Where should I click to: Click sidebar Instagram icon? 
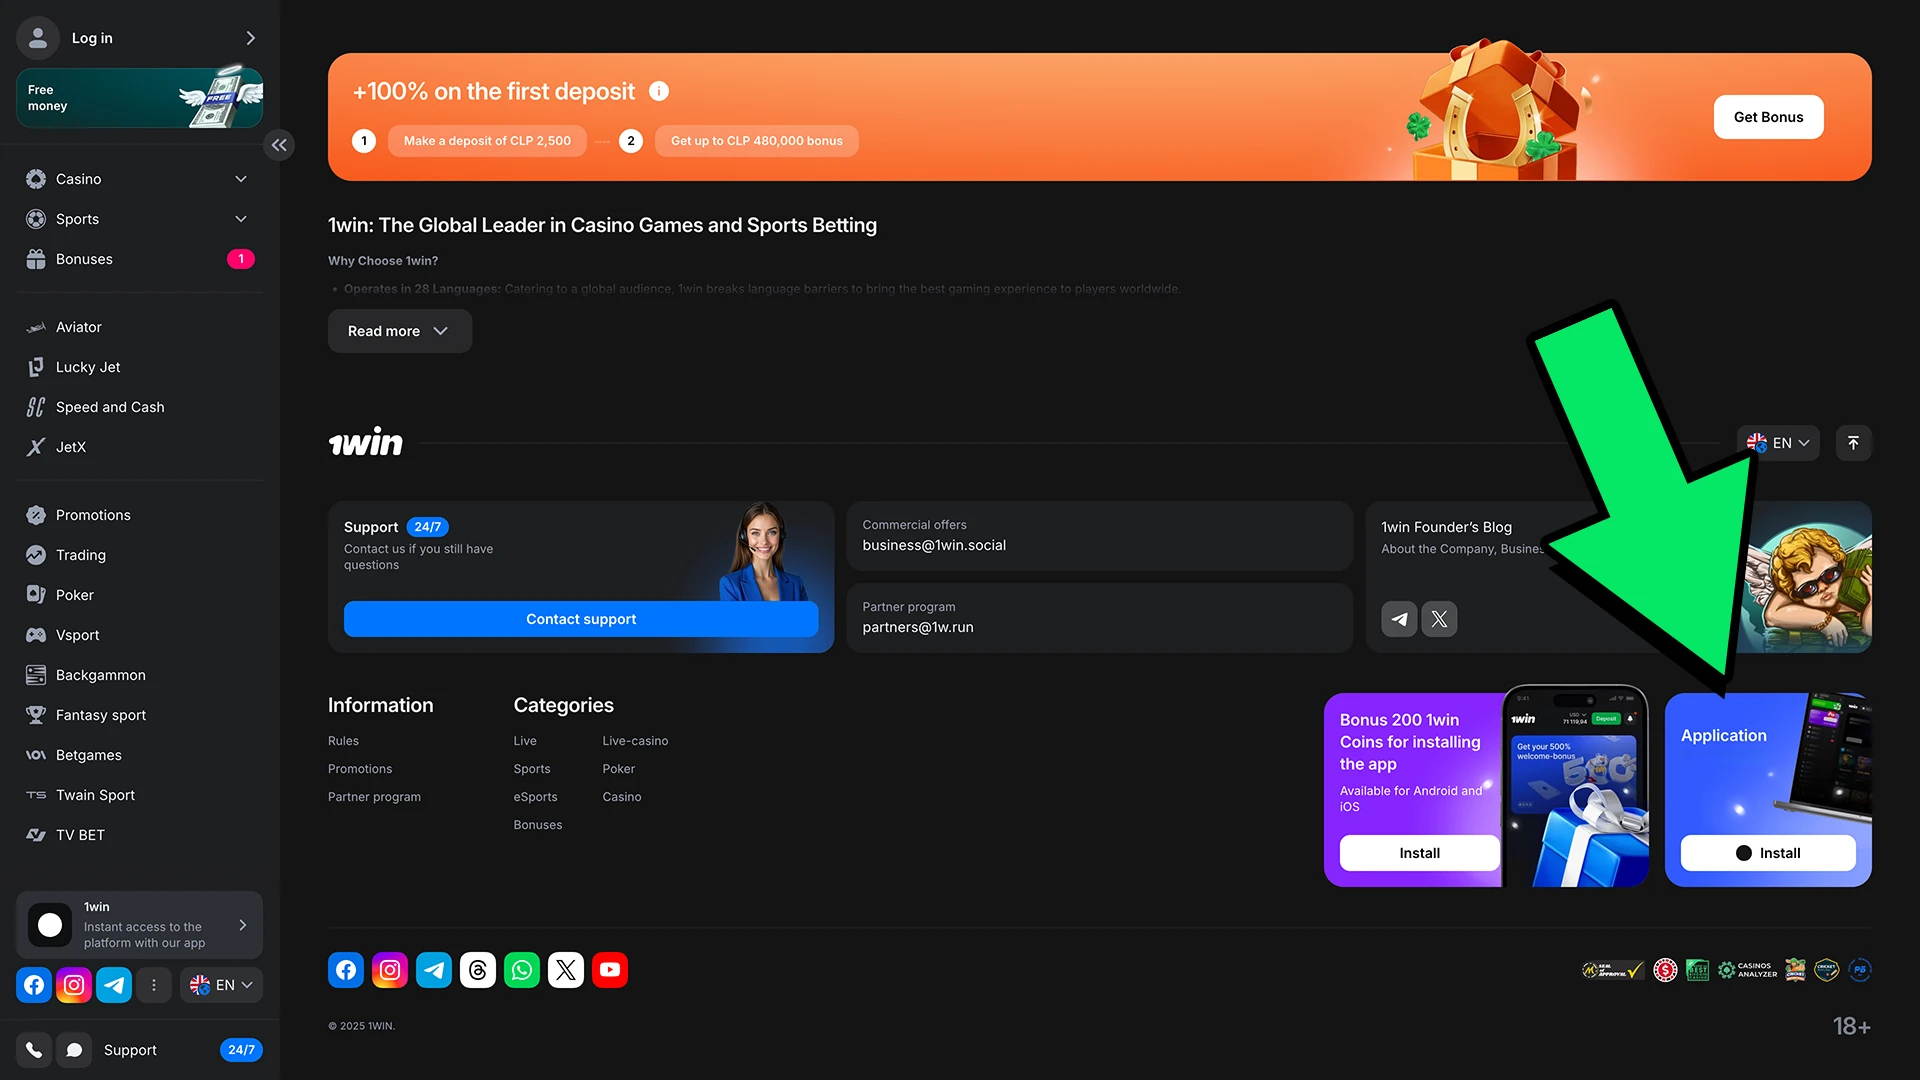74,985
